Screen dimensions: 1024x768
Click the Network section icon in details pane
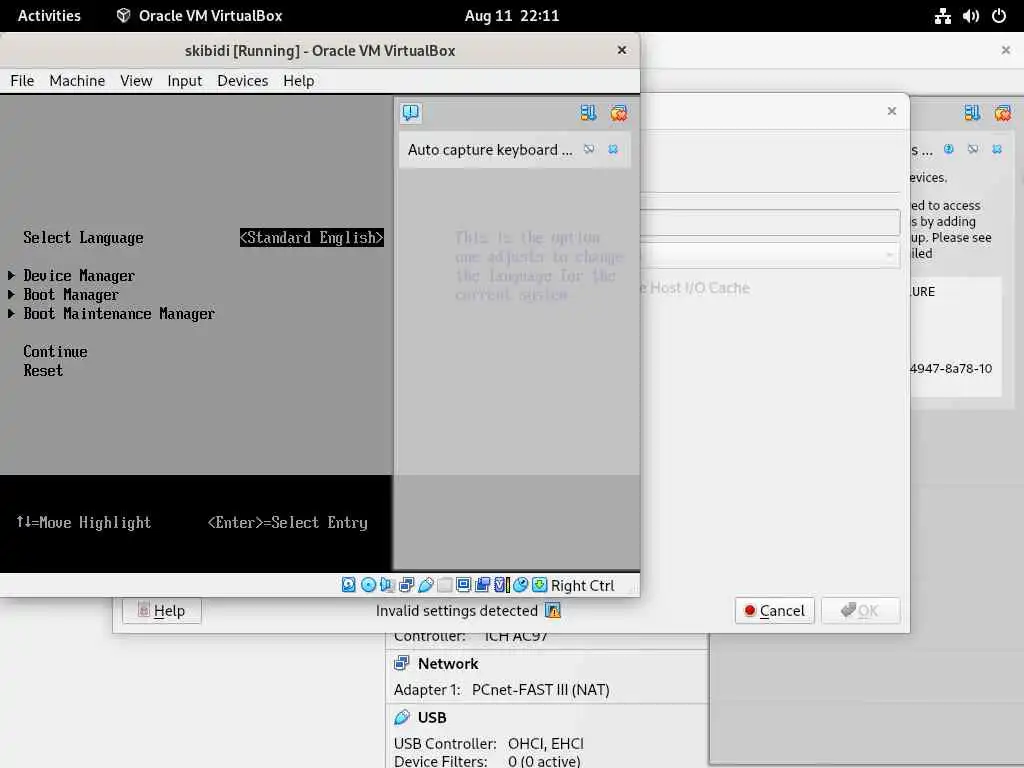(402, 664)
